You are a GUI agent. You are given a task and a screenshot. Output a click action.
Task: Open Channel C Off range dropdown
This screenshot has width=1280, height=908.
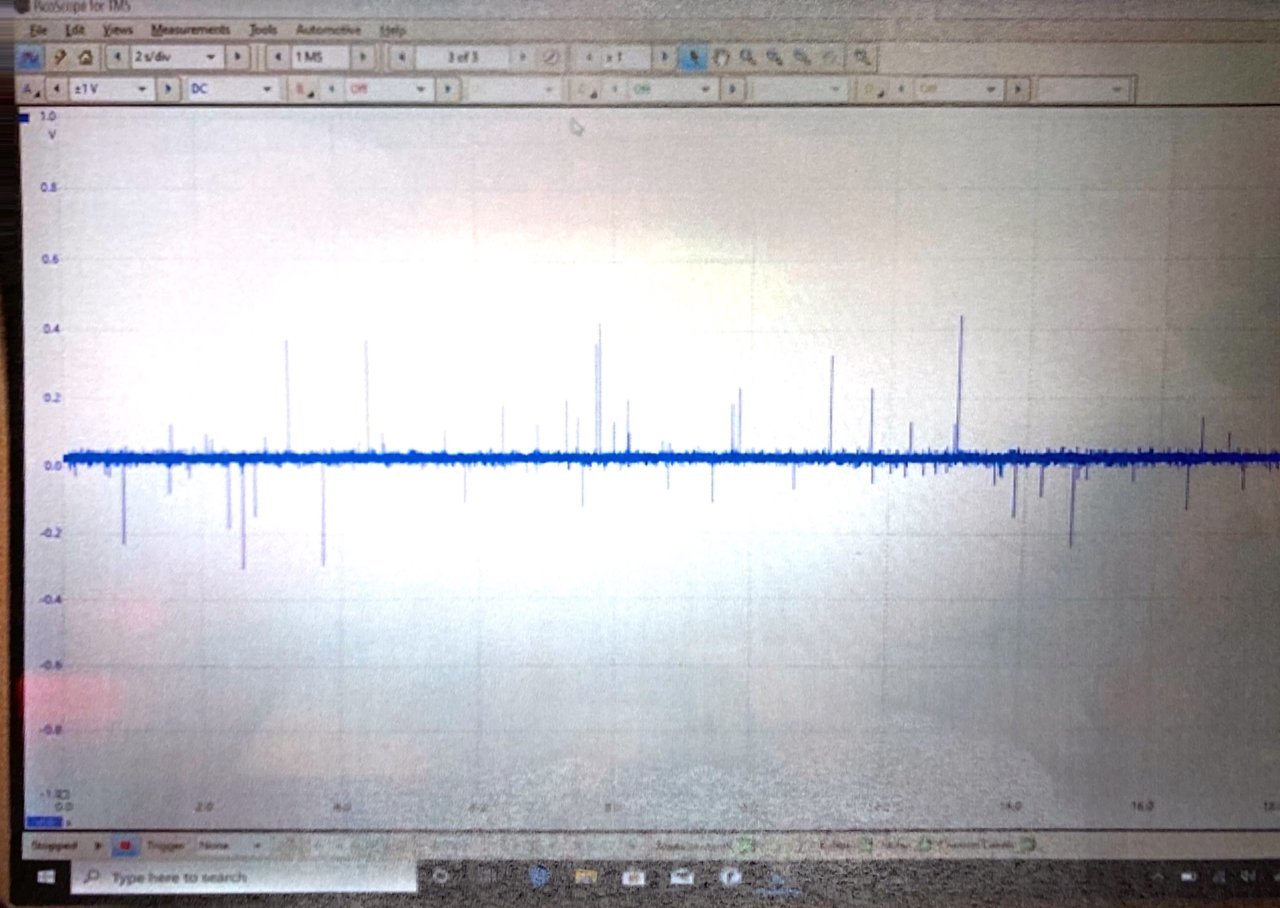pos(673,90)
